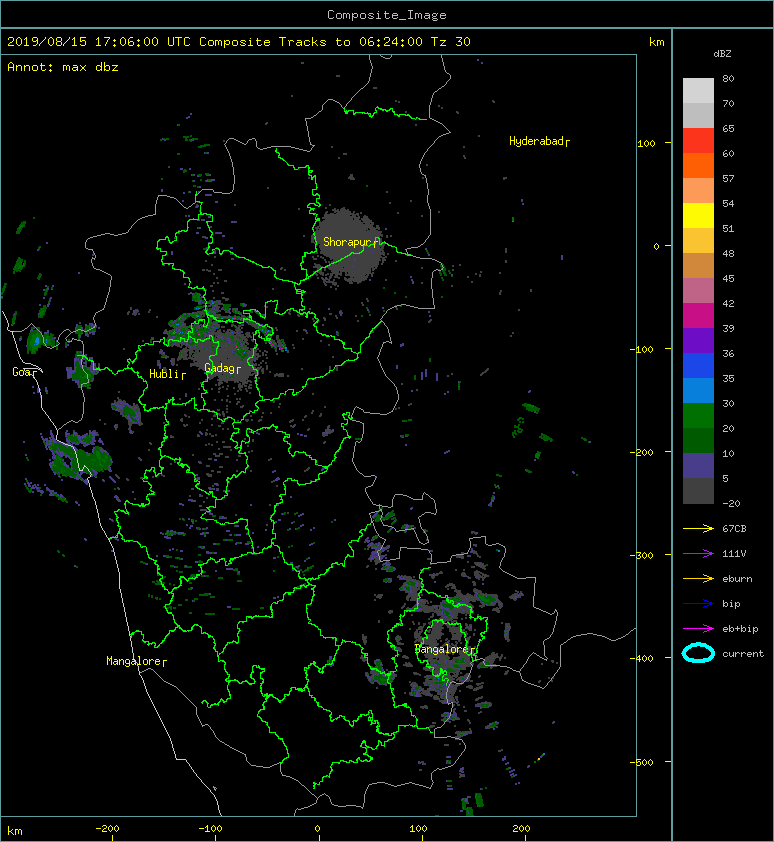The height and width of the screenshot is (842, 774).
Task: Click the Composite_Image title text
Action: point(387,14)
